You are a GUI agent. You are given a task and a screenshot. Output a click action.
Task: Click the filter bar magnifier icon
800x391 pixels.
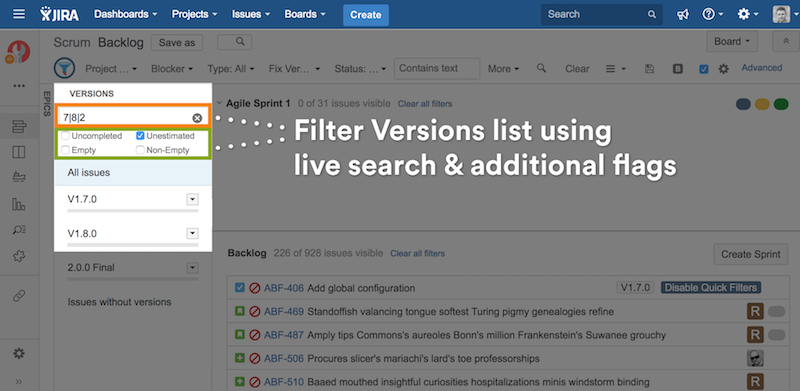[x=541, y=68]
